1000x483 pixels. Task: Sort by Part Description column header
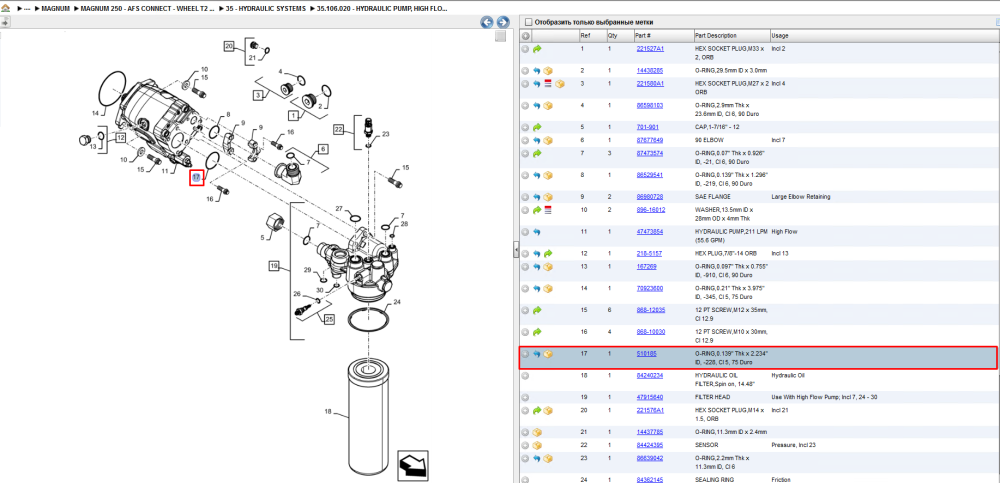[716, 36]
